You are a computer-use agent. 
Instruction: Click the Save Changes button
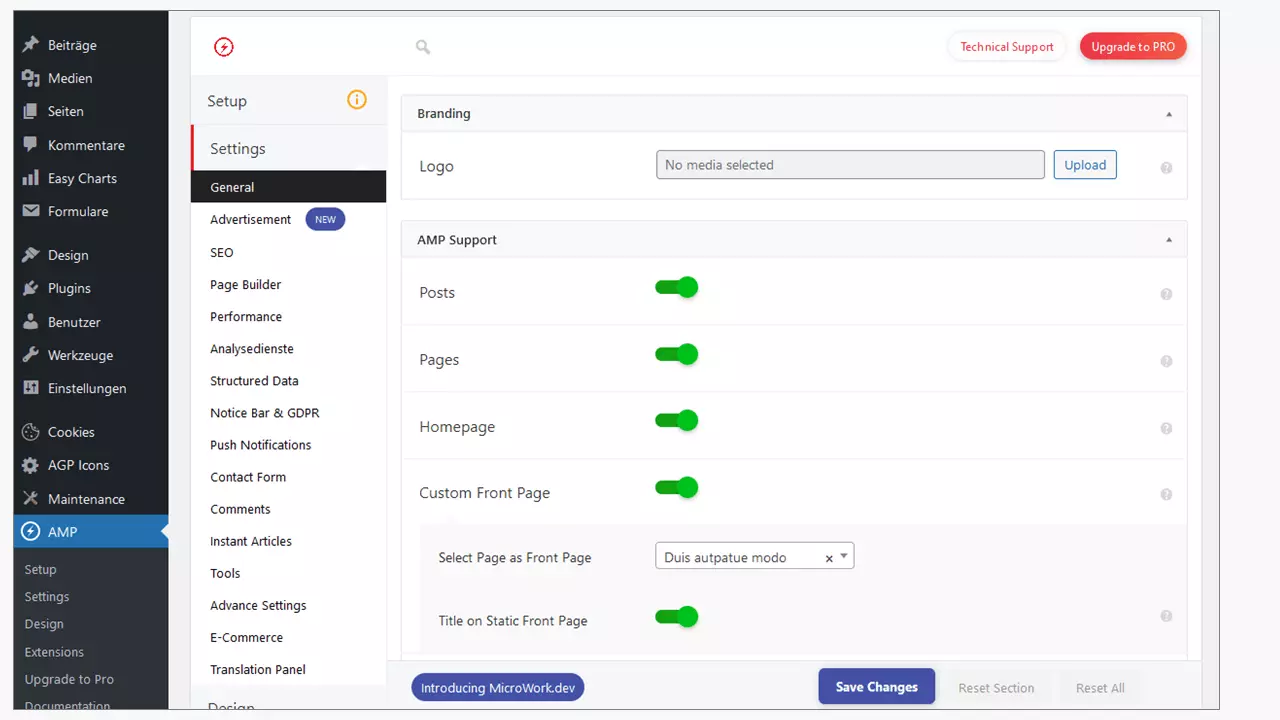(877, 687)
